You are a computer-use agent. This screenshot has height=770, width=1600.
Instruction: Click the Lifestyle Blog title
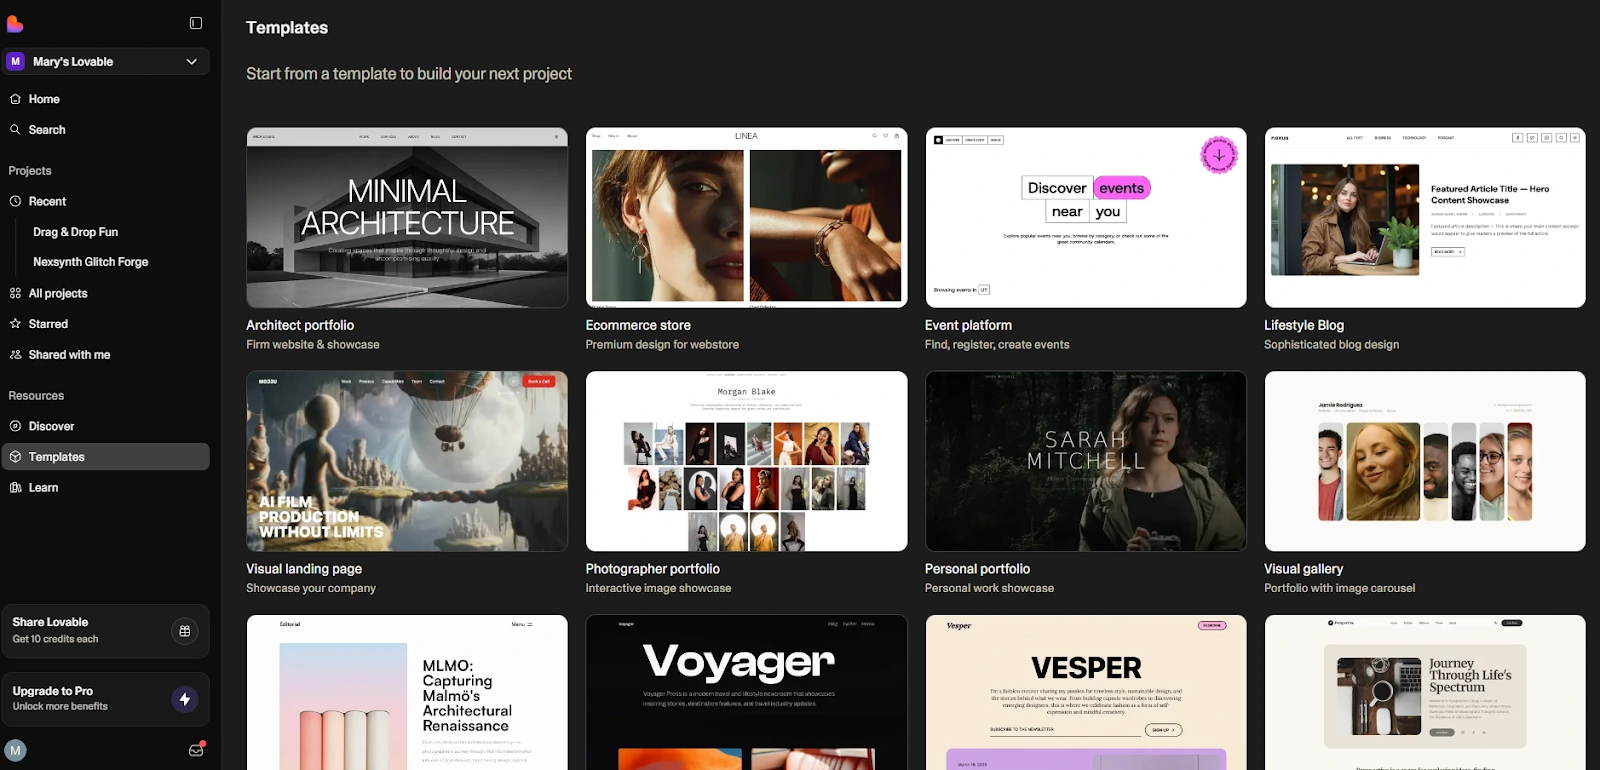click(1304, 325)
